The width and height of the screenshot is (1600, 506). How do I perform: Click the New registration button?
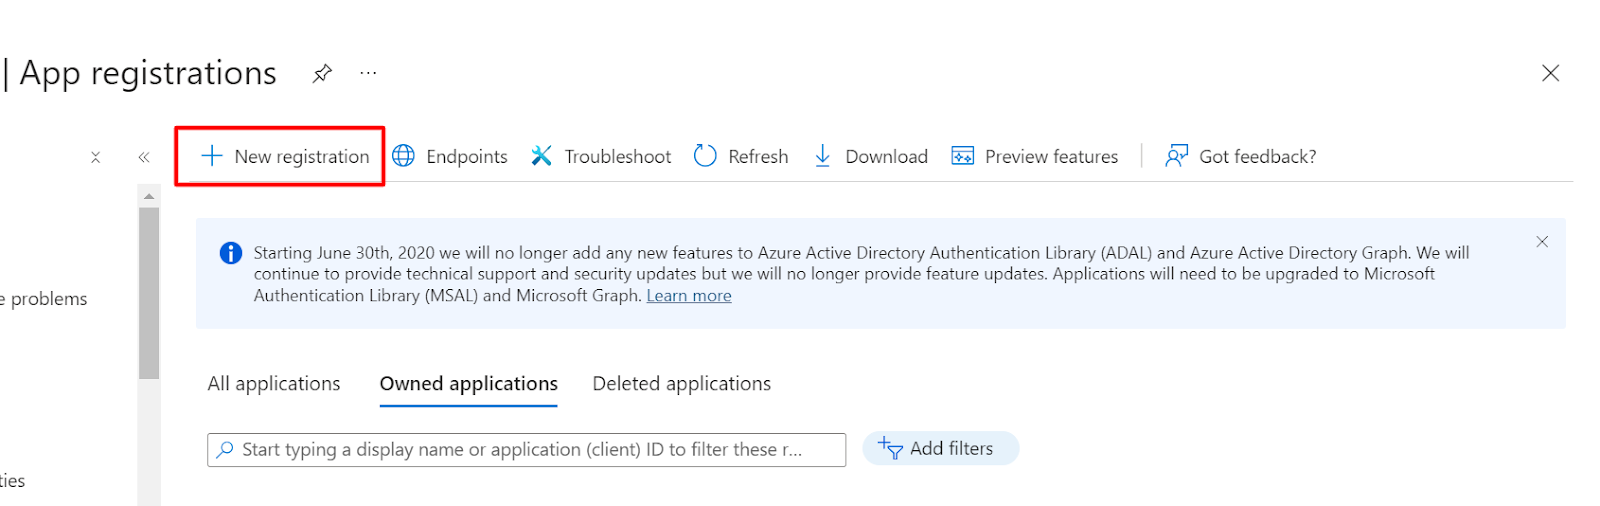(x=285, y=156)
